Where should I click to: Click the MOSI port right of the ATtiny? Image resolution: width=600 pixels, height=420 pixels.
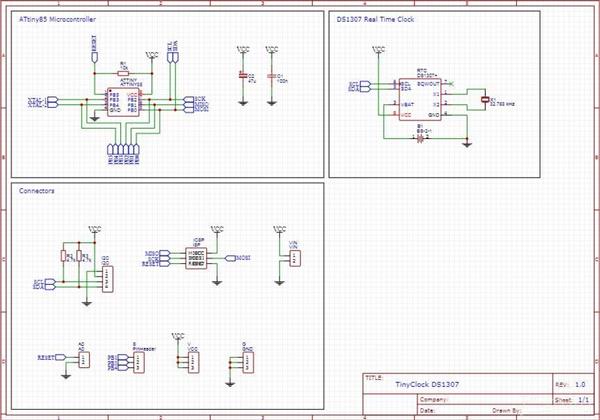click(x=196, y=109)
